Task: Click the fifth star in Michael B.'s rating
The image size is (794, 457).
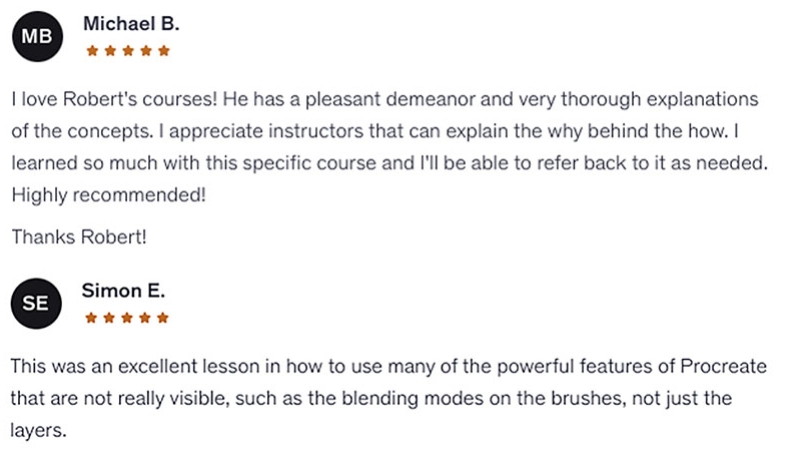Action: pyautogui.click(x=163, y=50)
